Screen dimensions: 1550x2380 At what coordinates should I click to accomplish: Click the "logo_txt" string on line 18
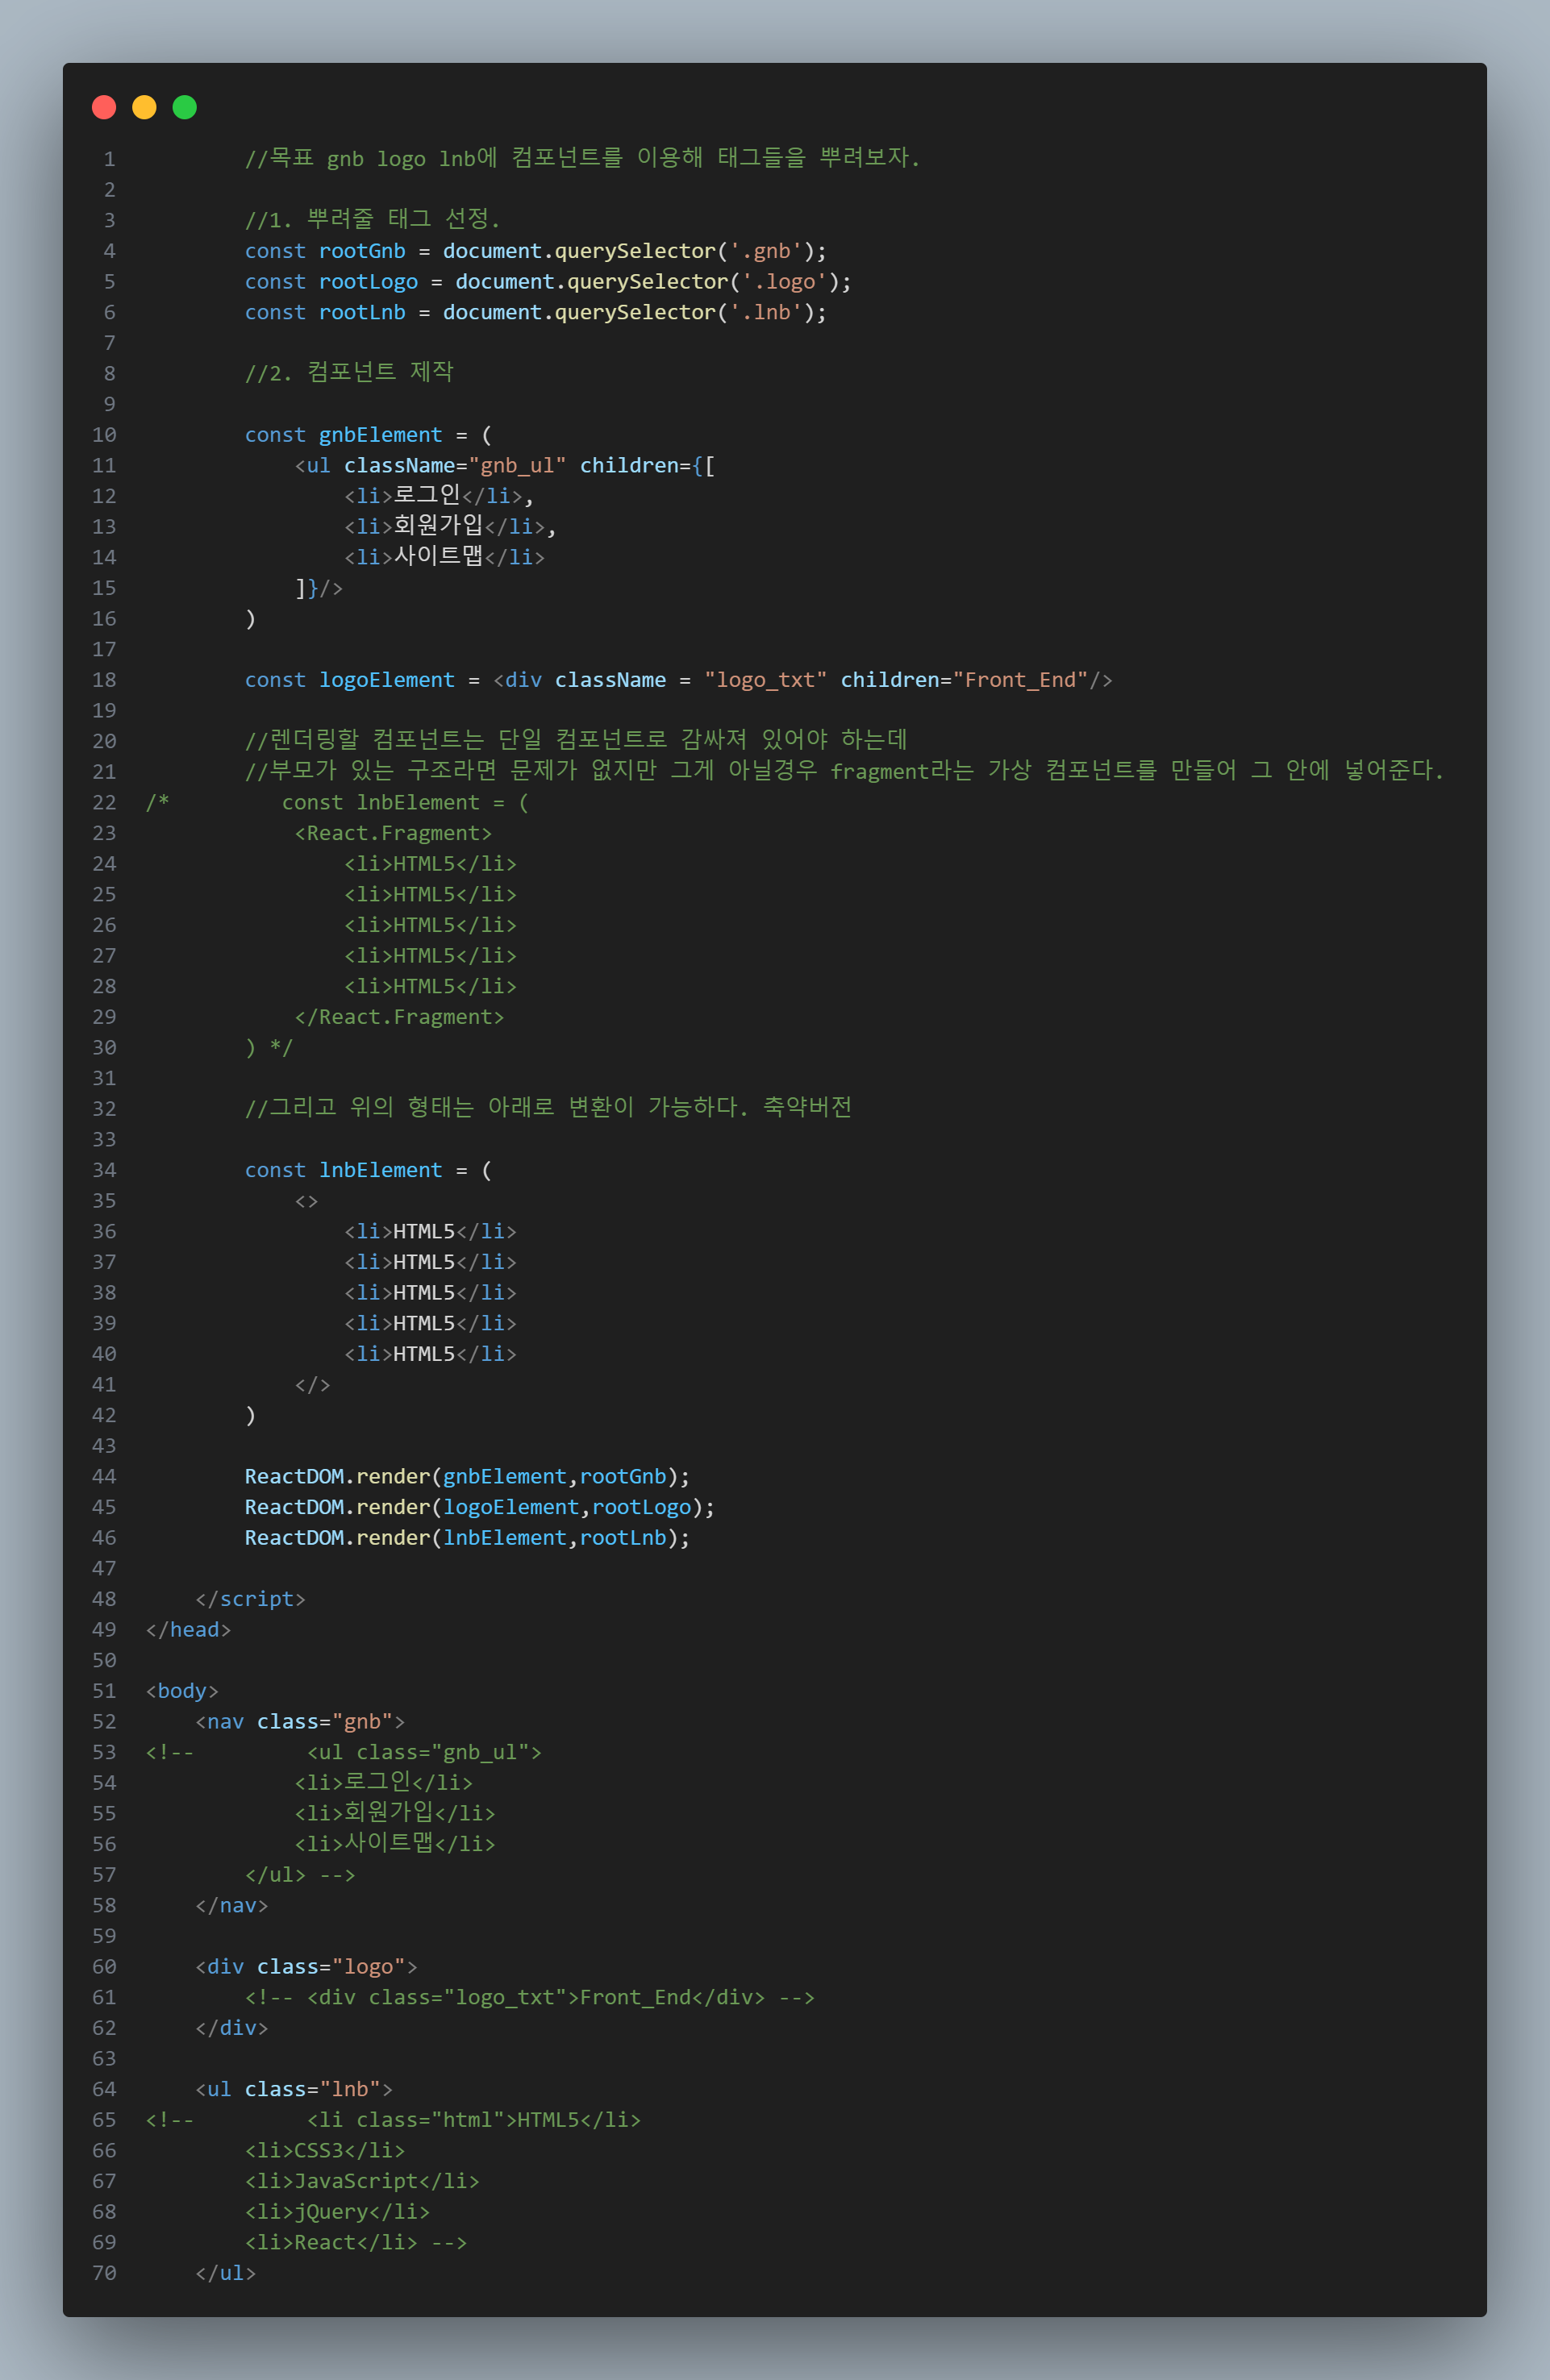click(x=765, y=680)
